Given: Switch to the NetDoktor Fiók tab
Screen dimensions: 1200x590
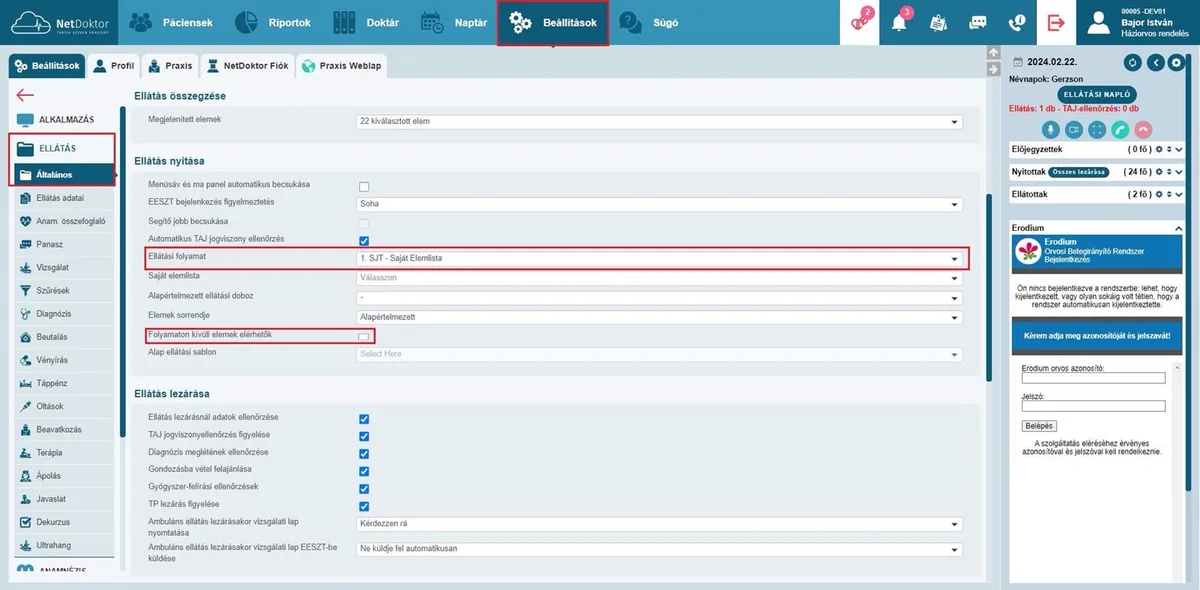Looking at the screenshot, I should coord(247,66).
